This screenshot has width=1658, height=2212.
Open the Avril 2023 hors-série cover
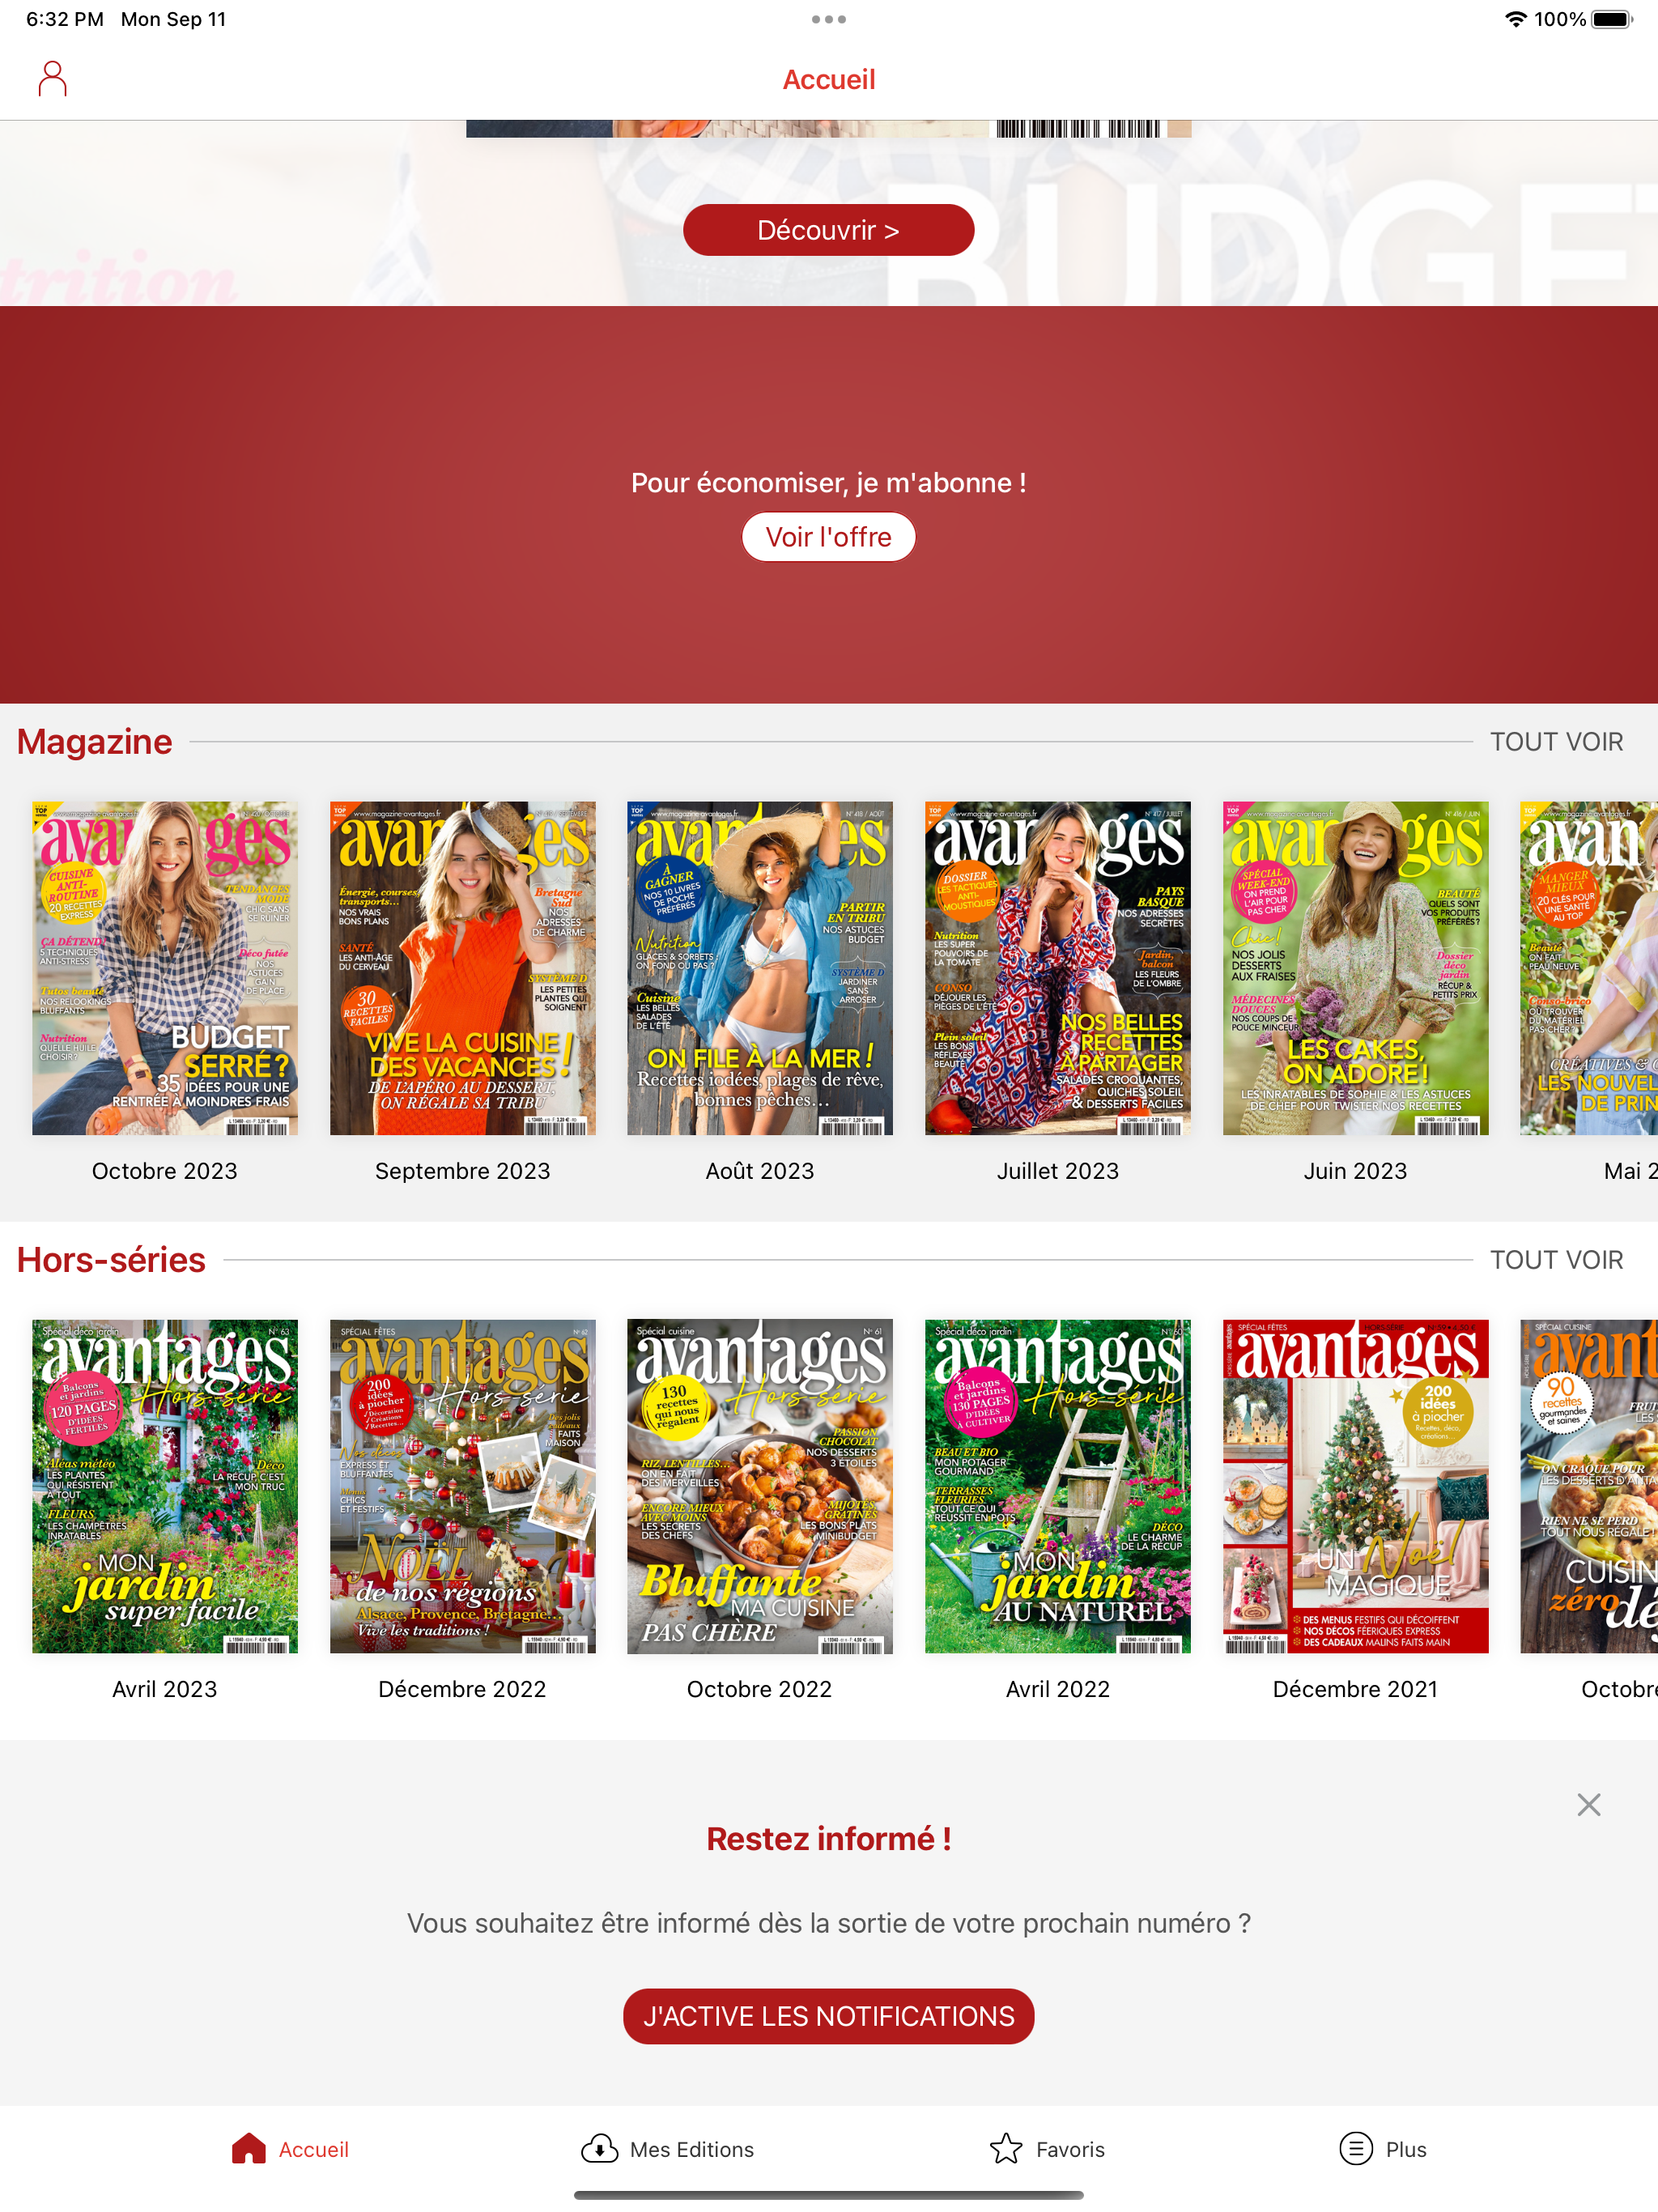click(x=165, y=1486)
